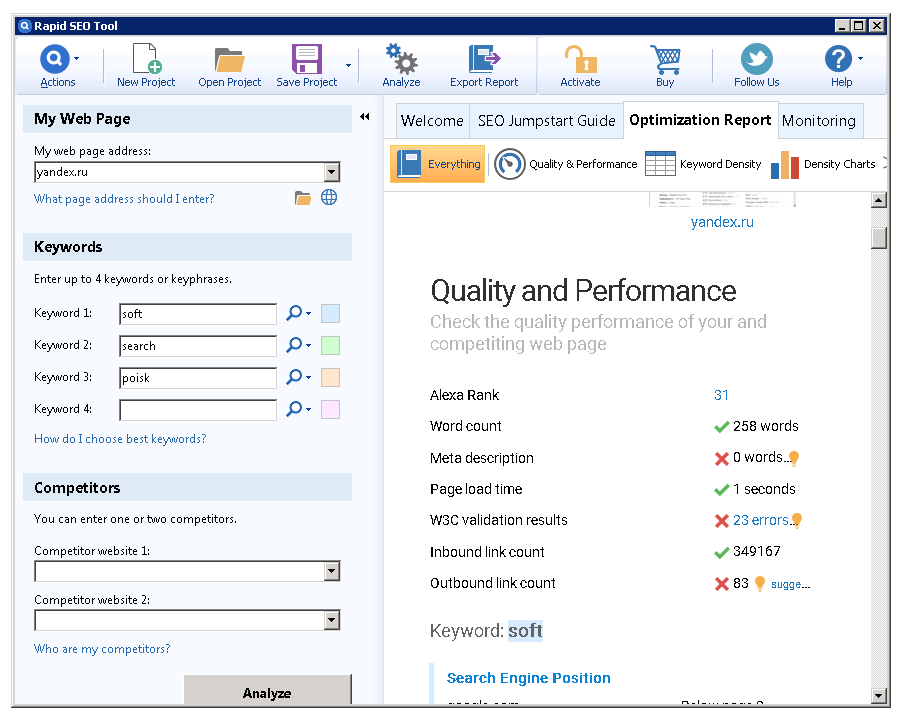Expand the Competitor website 1 dropdown
The height and width of the screenshot is (716, 909).
pyautogui.click(x=331, y=571)
